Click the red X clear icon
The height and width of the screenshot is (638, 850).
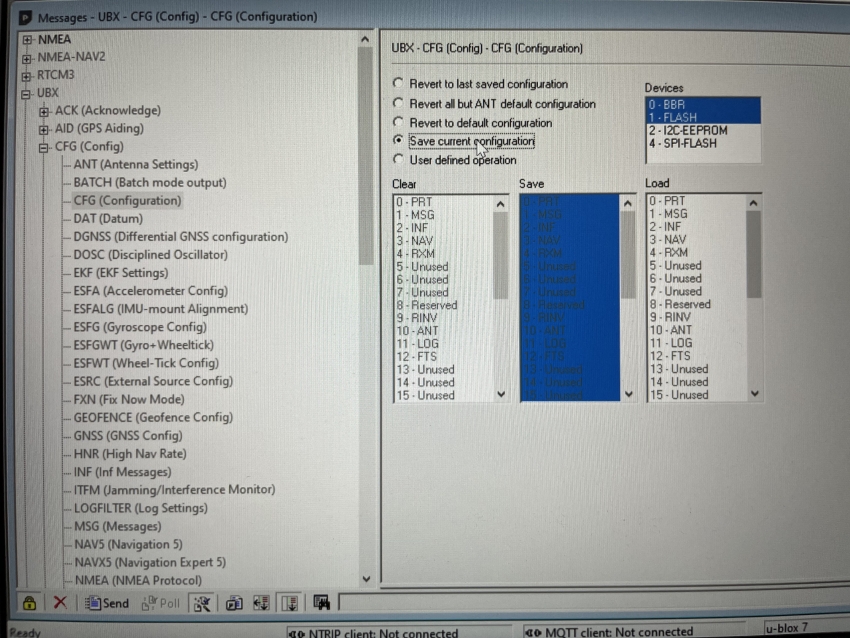coord(60,602)
